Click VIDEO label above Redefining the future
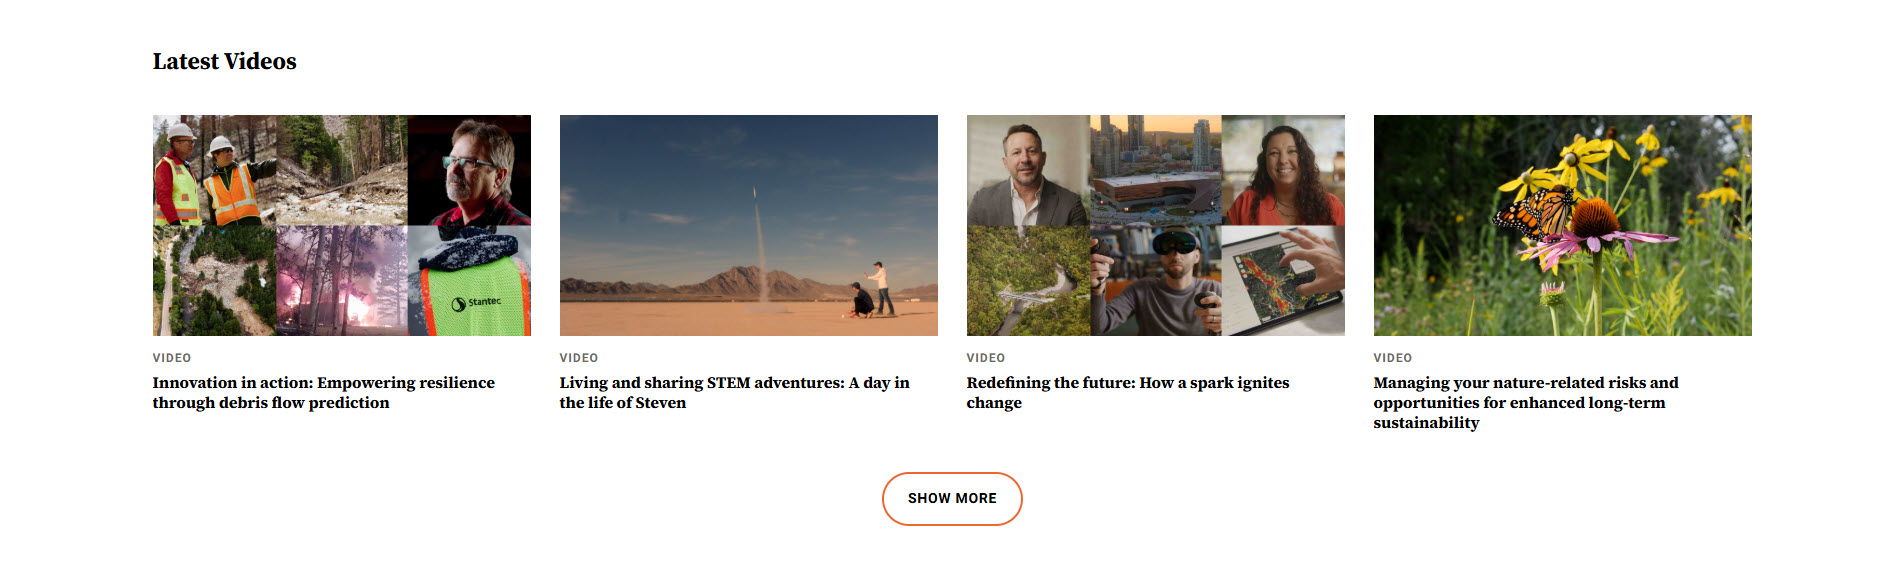The height and width of the screenshot is (572, 1902). point(986,358)
